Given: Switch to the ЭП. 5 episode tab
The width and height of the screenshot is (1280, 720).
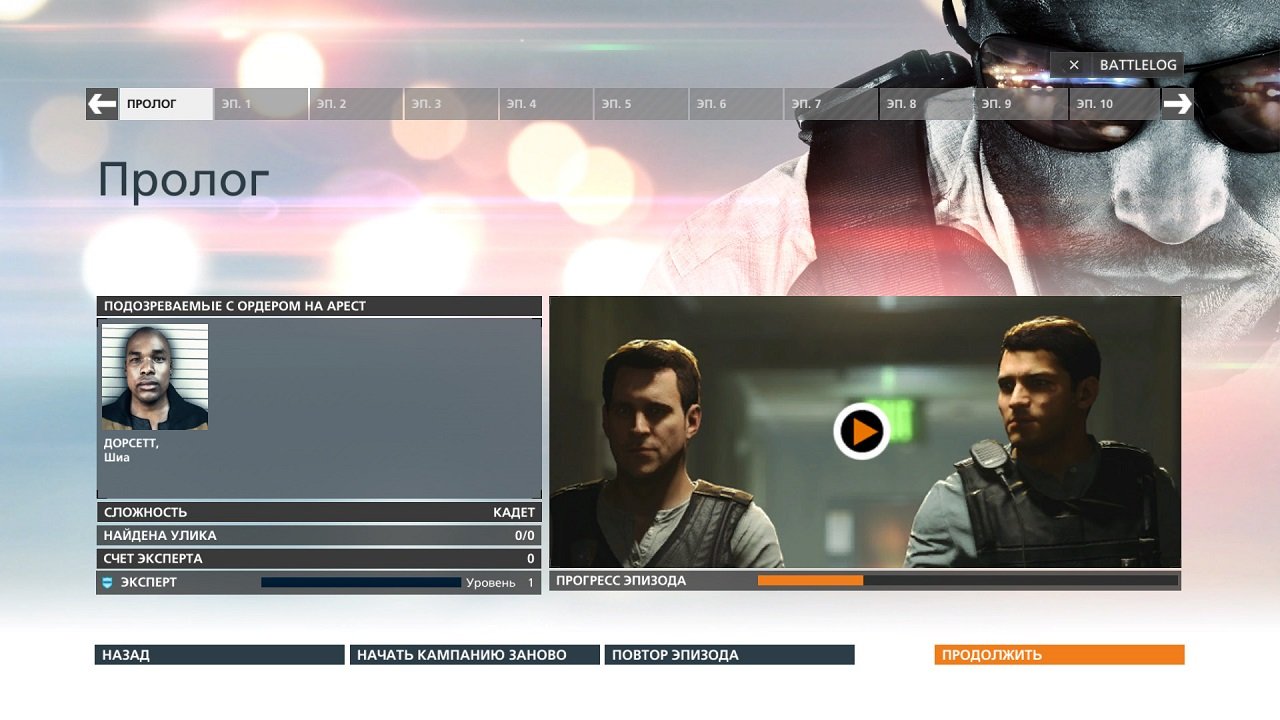Looking at the screenshot, I should 640,103.
